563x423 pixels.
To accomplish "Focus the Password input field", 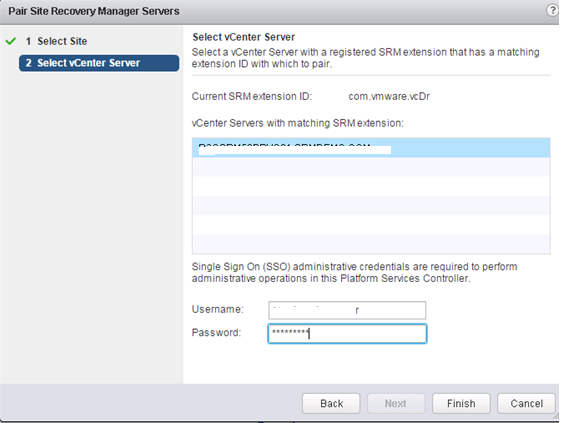I will (347, 334).
